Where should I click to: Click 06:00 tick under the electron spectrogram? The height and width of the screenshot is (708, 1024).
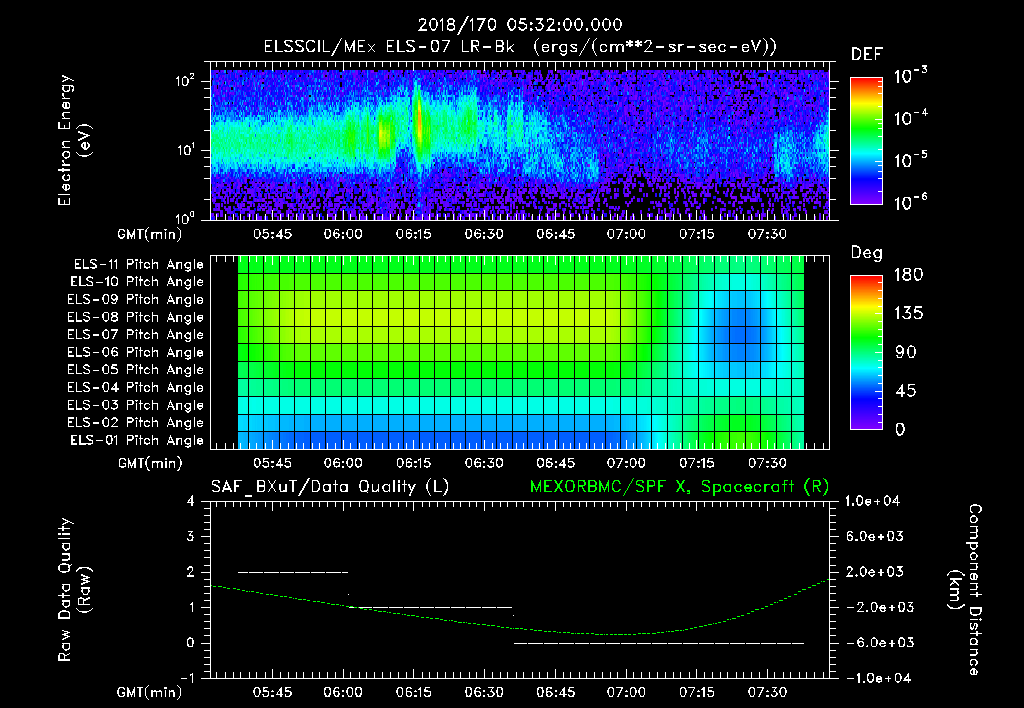343,234
